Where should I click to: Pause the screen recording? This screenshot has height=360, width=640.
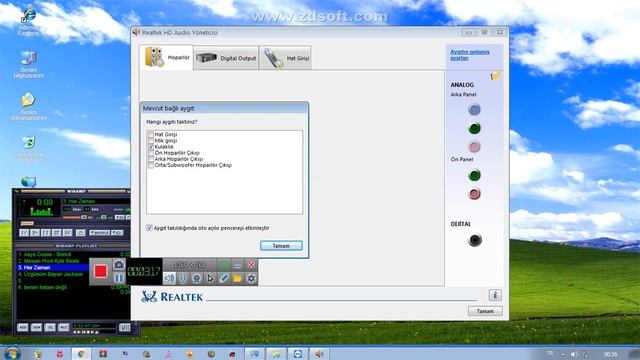coord(119,278)
